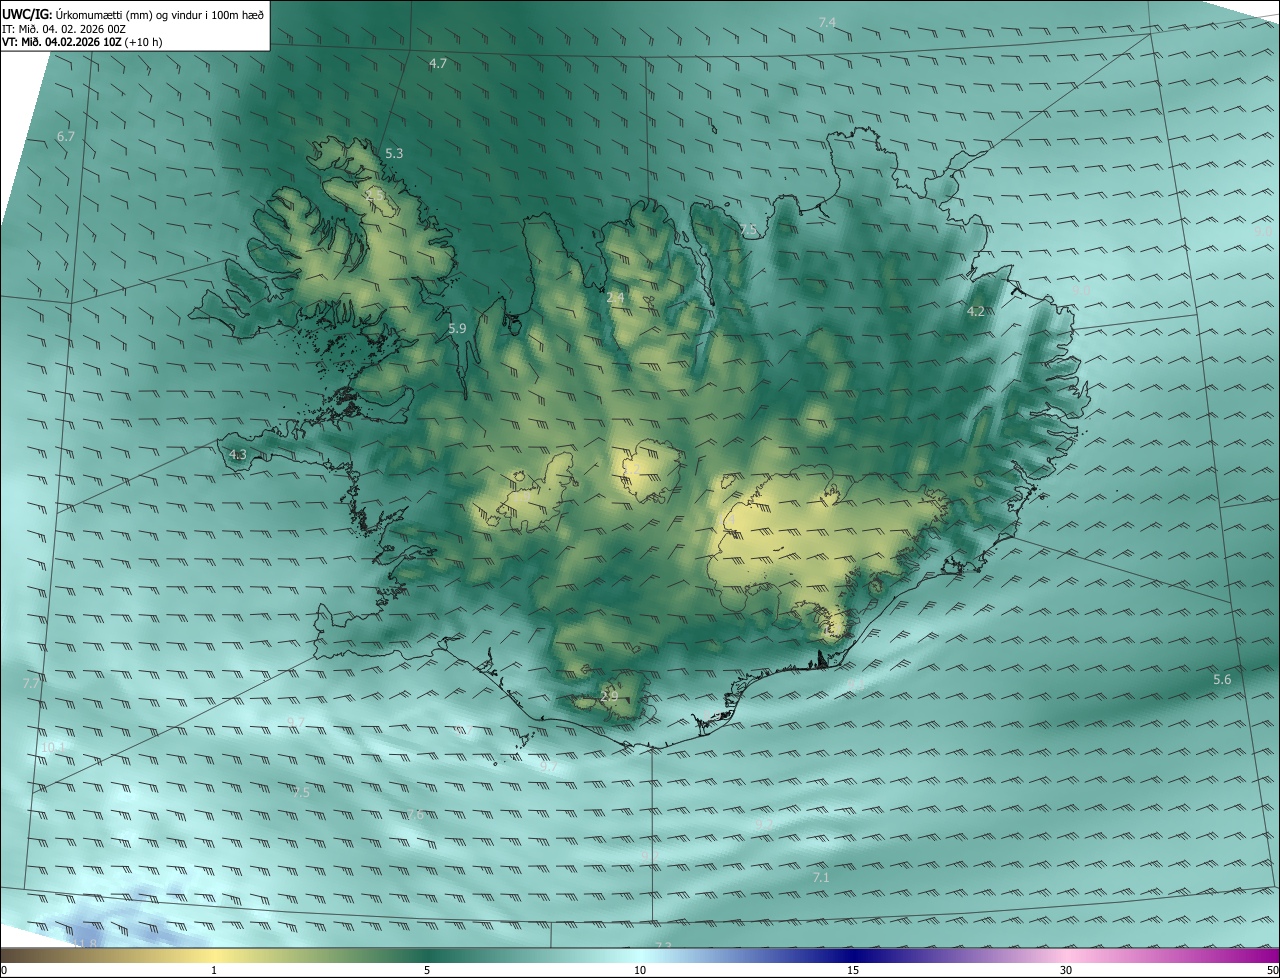
Task: Click the 5.9 value label on the map
Action: coord(457,328)
